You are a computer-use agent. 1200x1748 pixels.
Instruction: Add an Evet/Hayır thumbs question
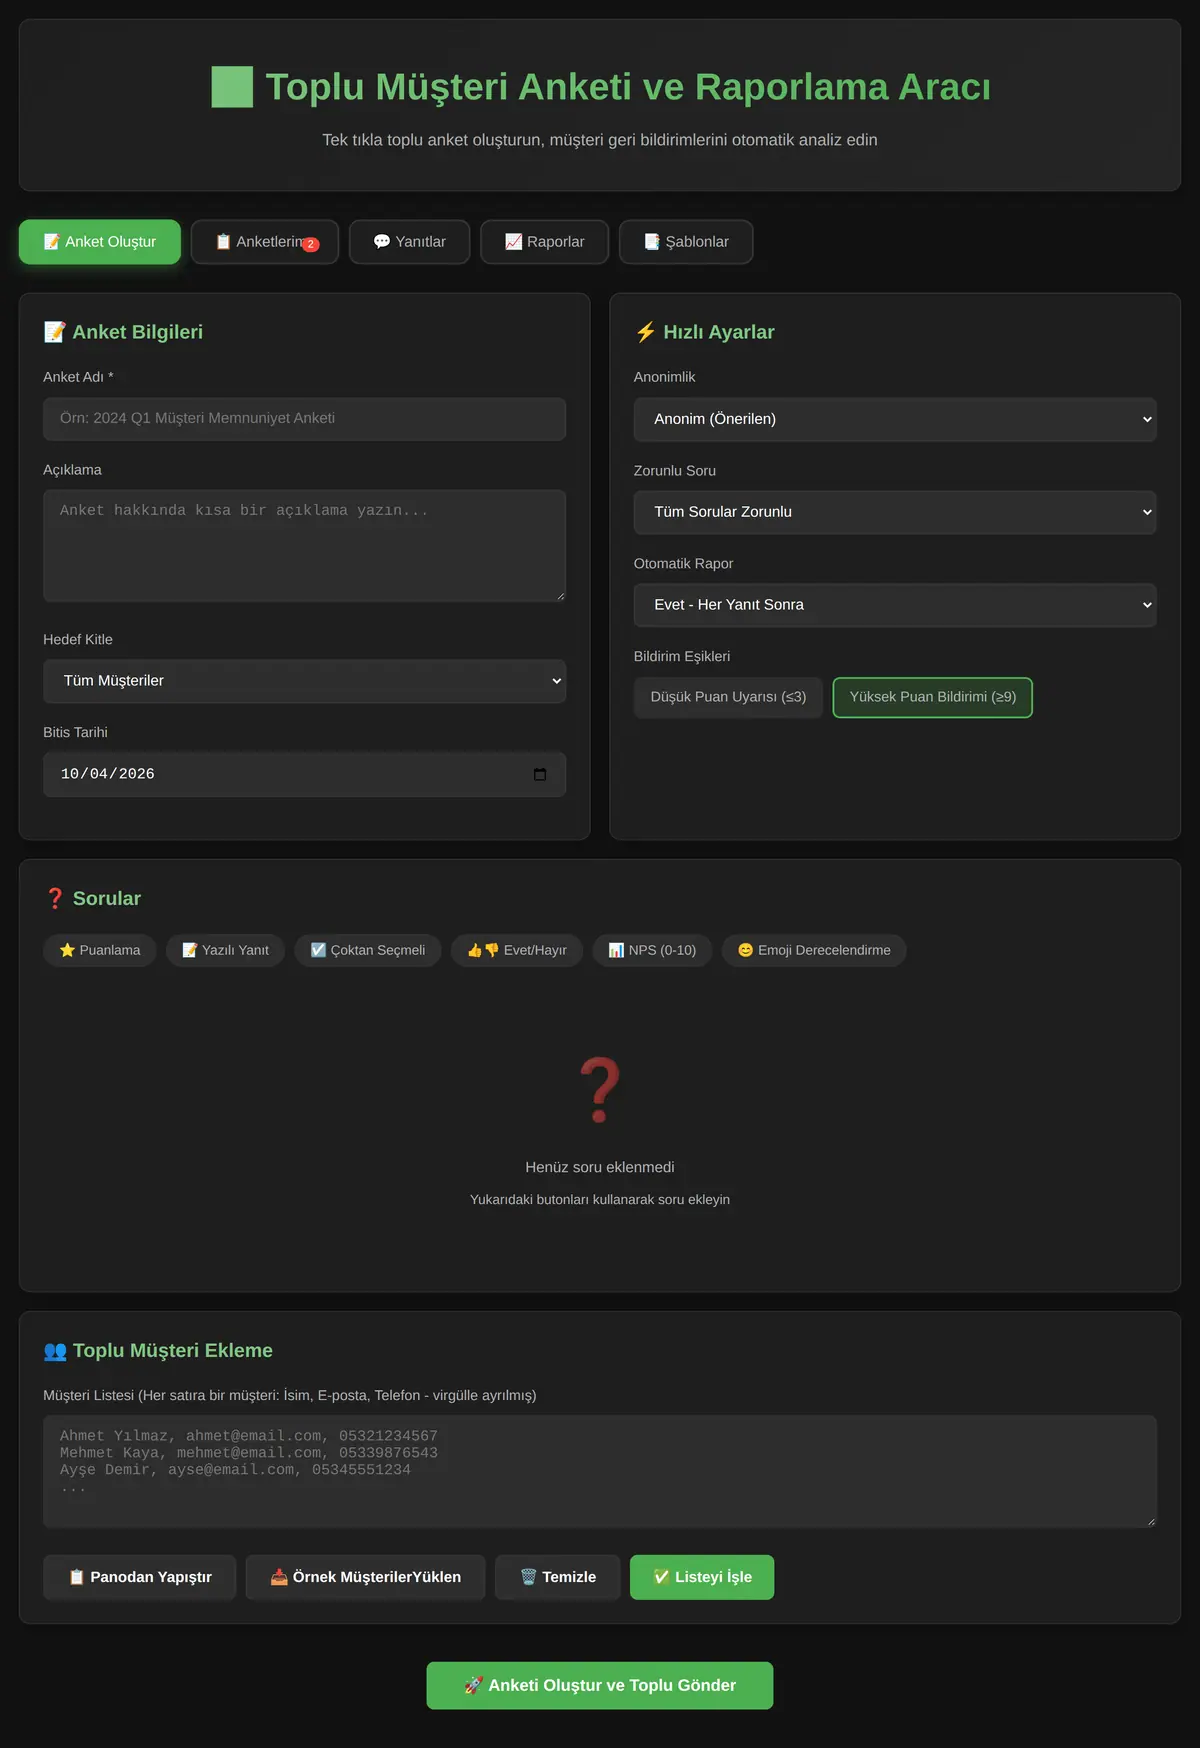coord(517,950)
